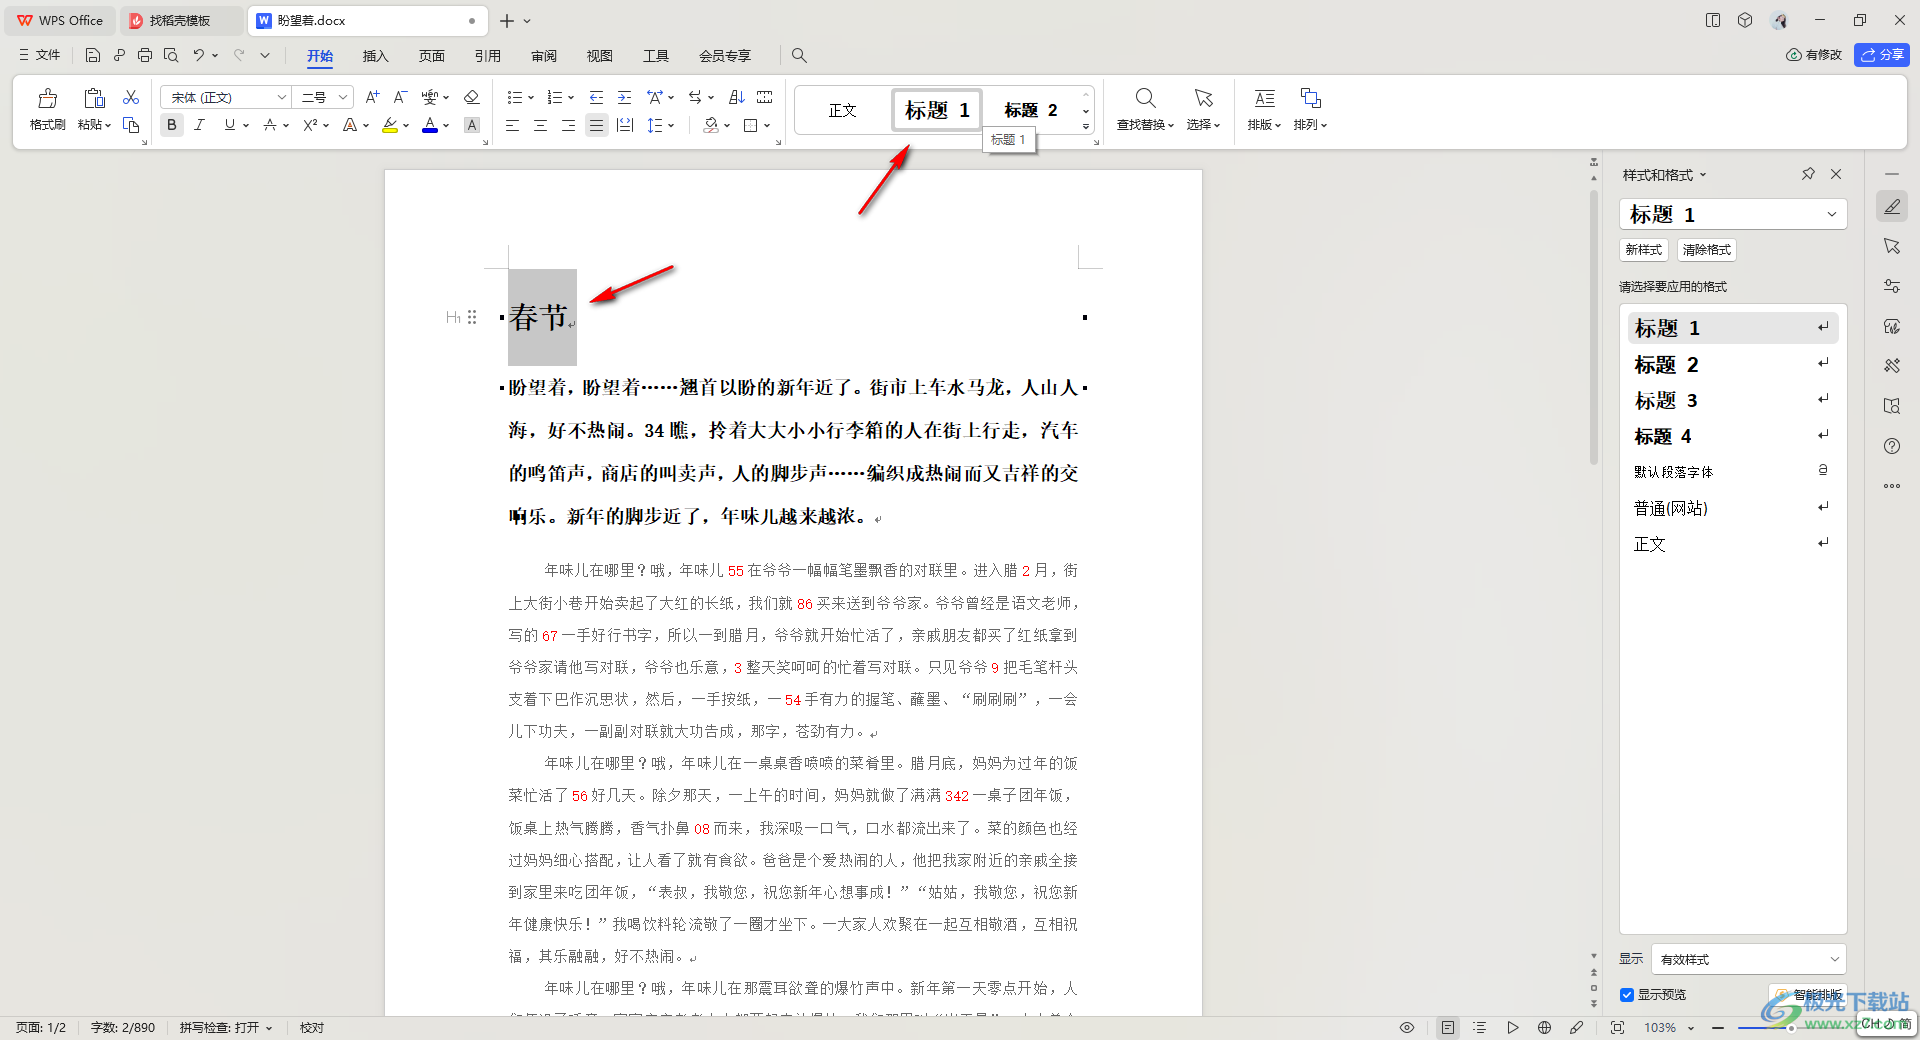Click the Undo arrow icon
1920x1040 pixels.
click(199, 55)
